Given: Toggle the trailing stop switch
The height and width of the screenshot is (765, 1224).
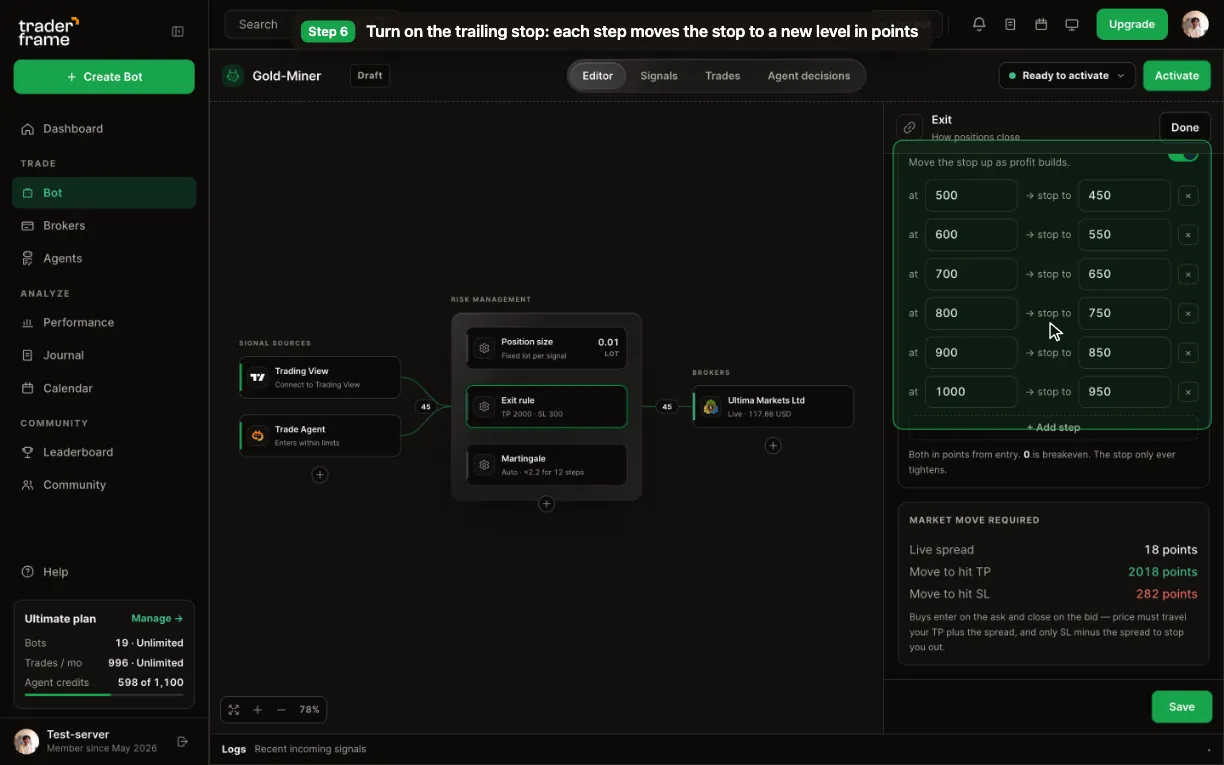Looking at the screenshot, I should coord(1183,154).
